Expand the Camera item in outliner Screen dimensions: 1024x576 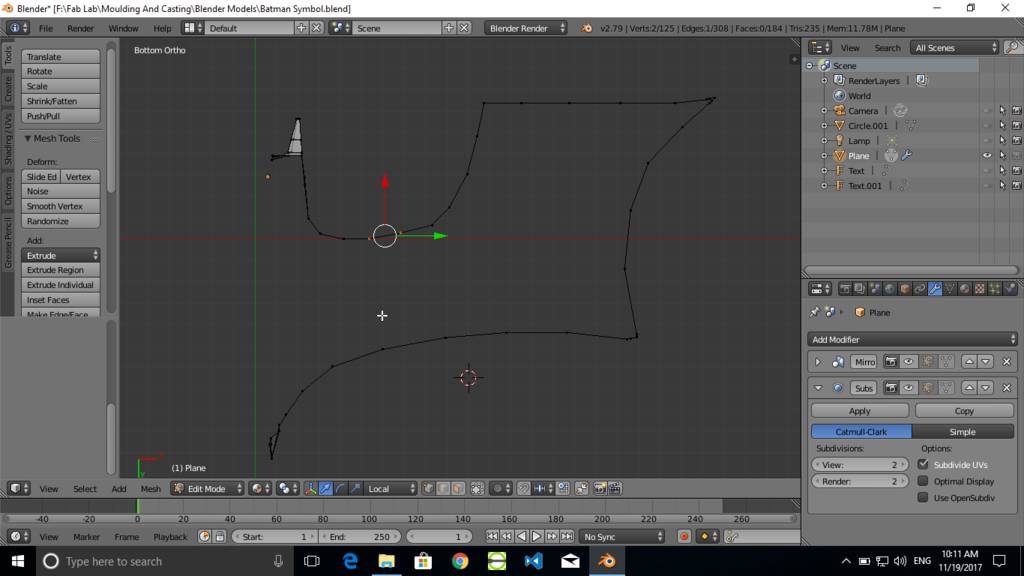824,110
